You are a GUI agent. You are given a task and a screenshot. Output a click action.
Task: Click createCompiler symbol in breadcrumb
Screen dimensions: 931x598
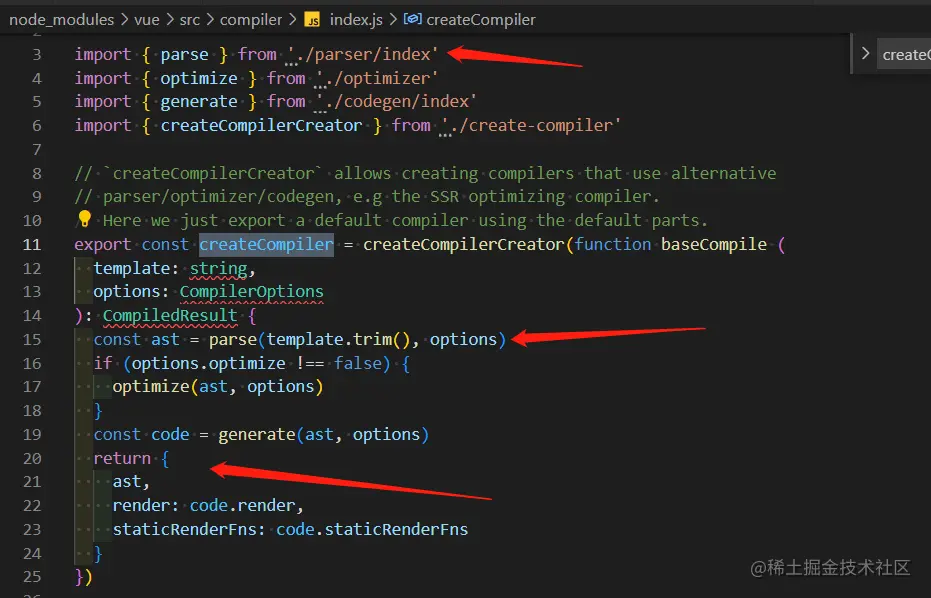[x=480, y=20]
